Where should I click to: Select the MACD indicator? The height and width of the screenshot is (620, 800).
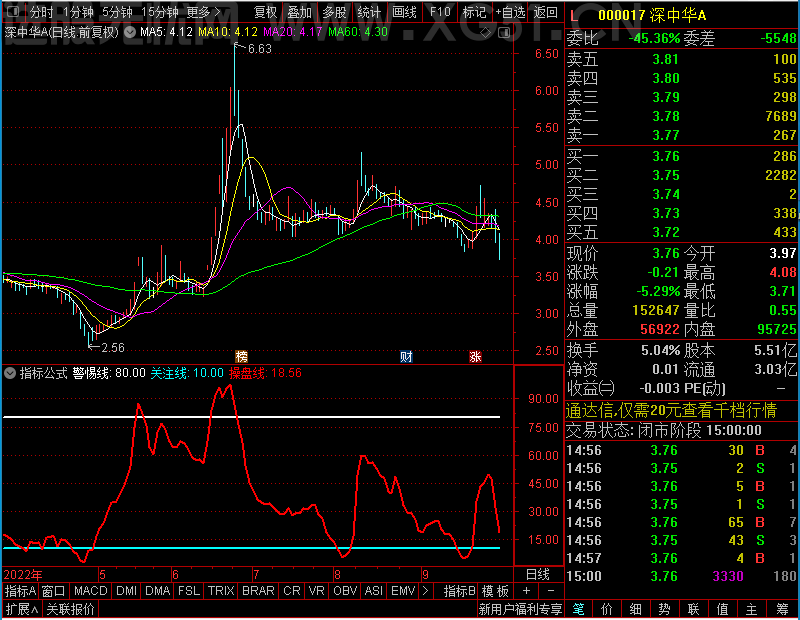tap(90, 591)
